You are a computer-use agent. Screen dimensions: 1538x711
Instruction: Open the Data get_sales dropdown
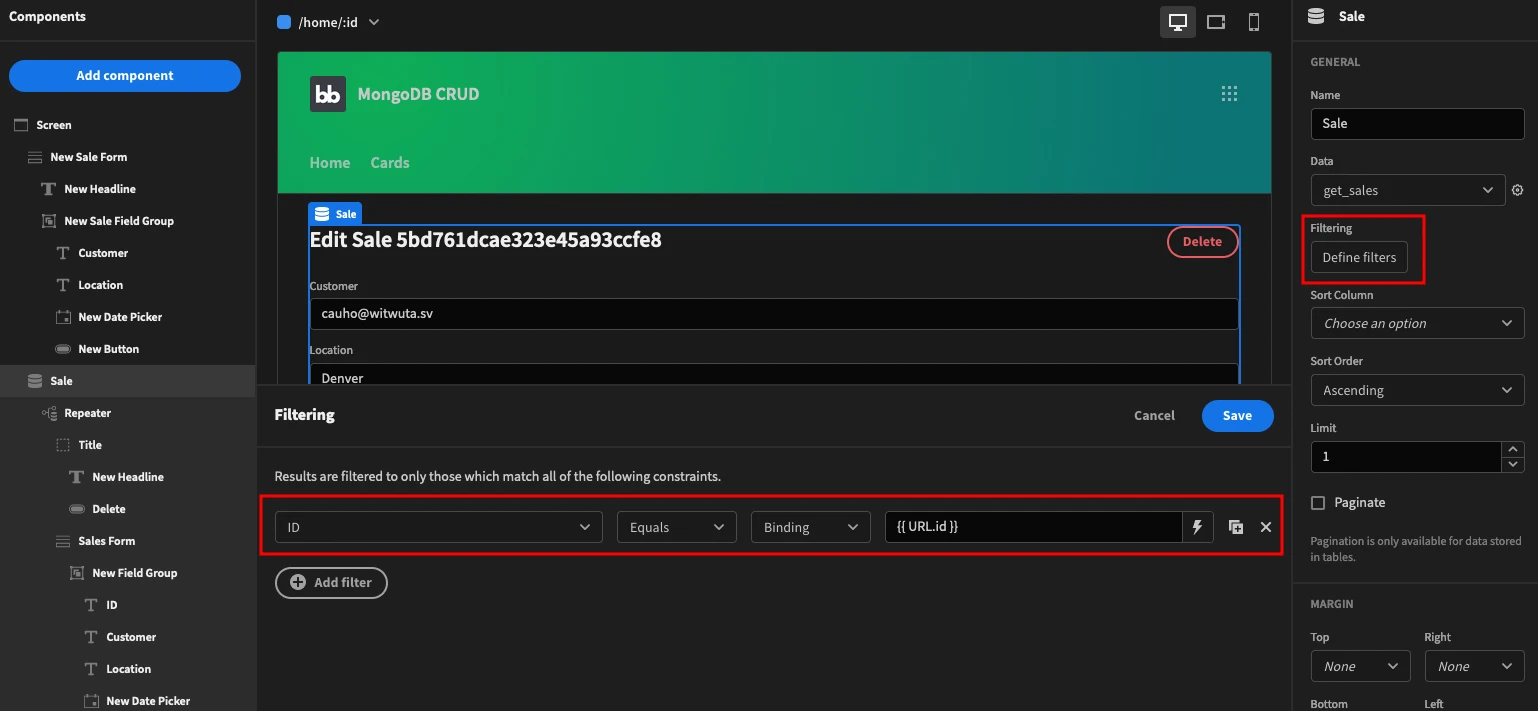[x=1407, y=190]
